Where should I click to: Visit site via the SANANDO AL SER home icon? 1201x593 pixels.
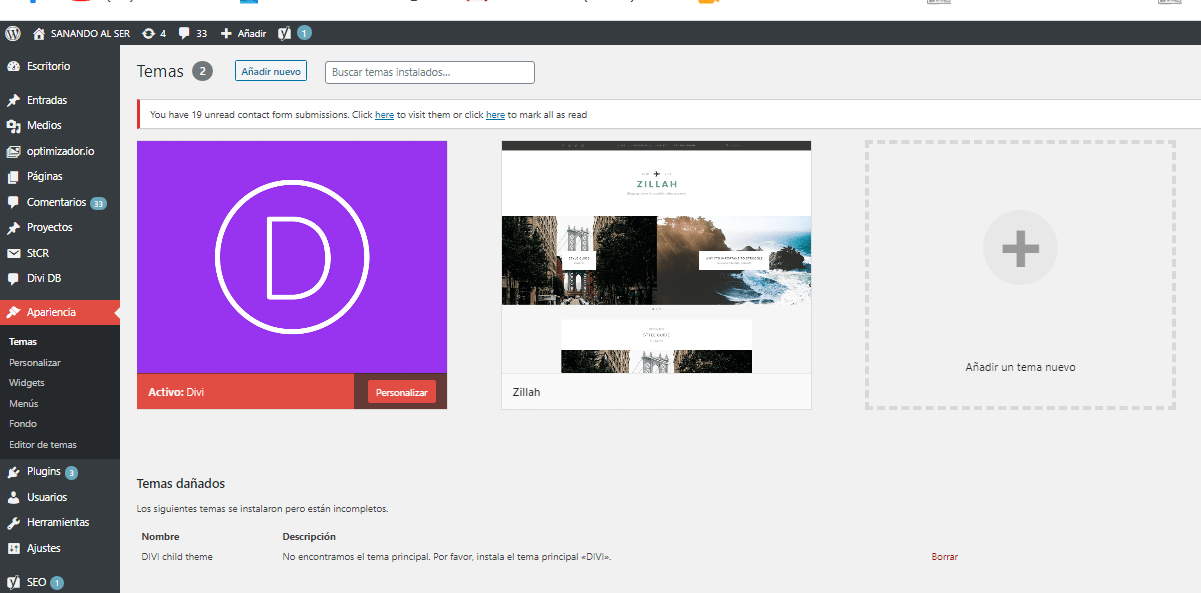(x=39, y=33)
